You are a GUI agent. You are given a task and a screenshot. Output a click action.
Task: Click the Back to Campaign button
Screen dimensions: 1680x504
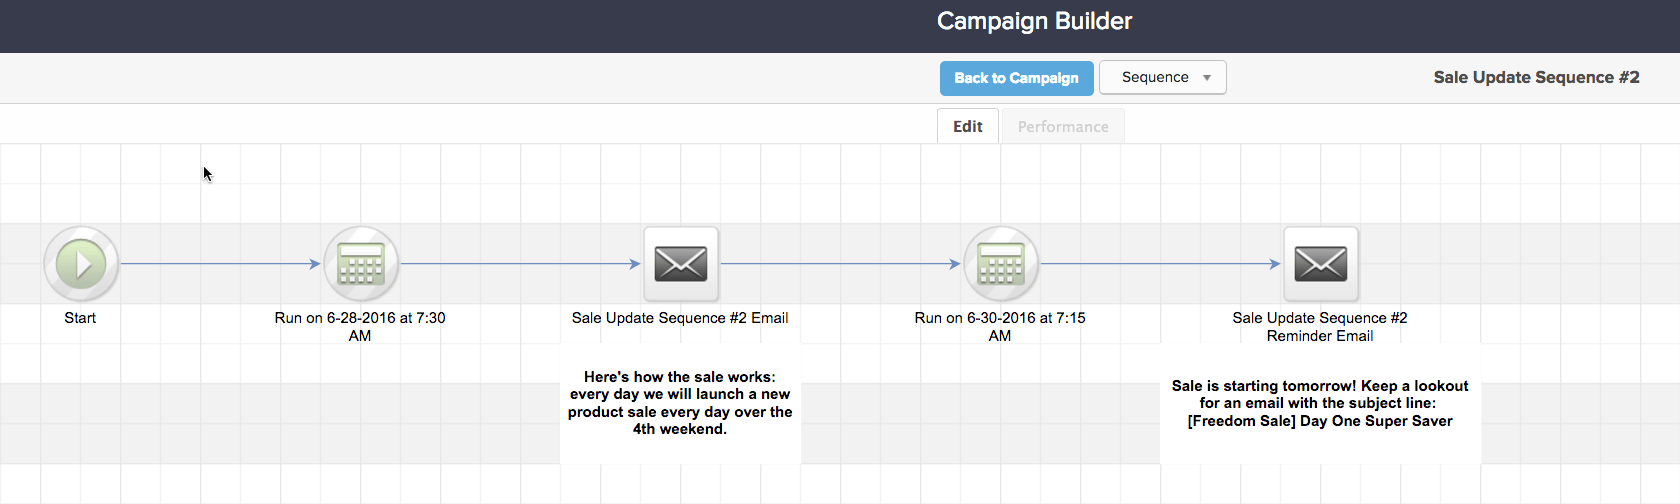pyautogui.click(x=1016, y=78)
